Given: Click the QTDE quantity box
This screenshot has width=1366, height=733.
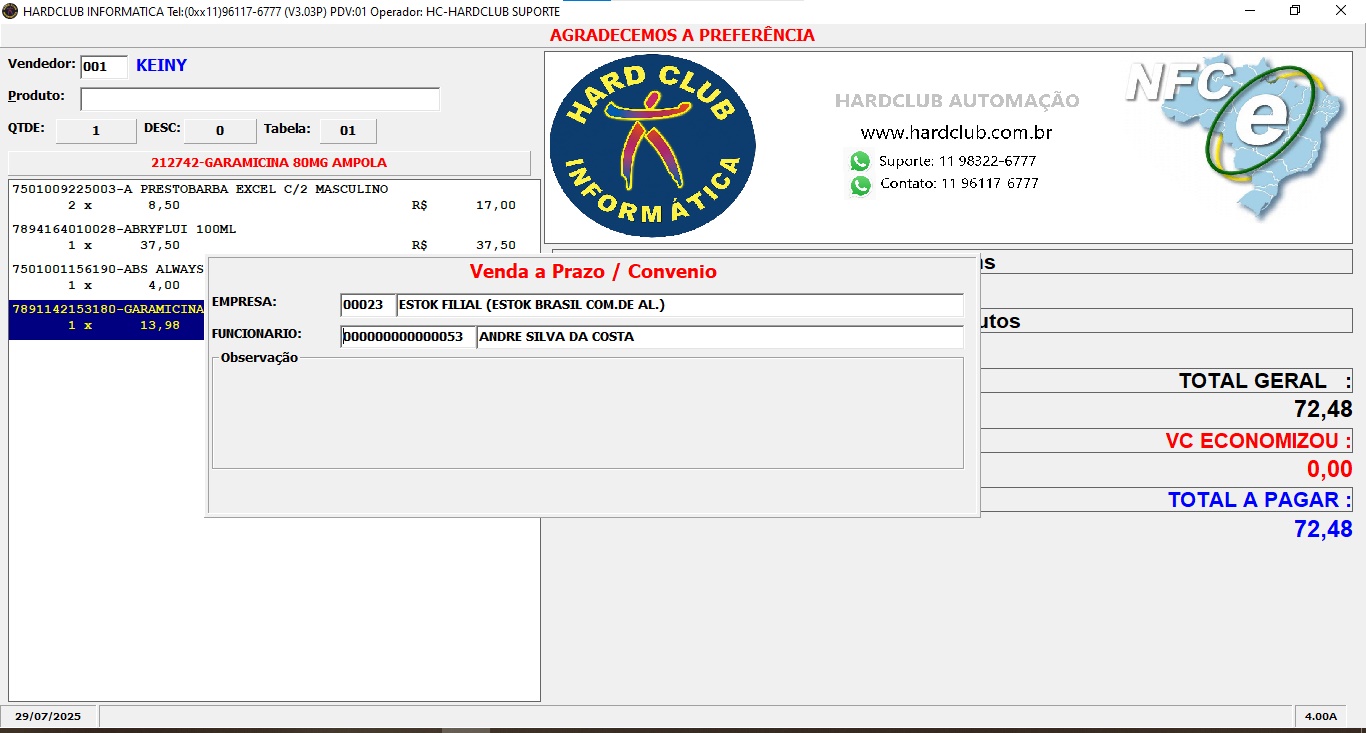Looking at the screenshot, I should coord(96,131).
